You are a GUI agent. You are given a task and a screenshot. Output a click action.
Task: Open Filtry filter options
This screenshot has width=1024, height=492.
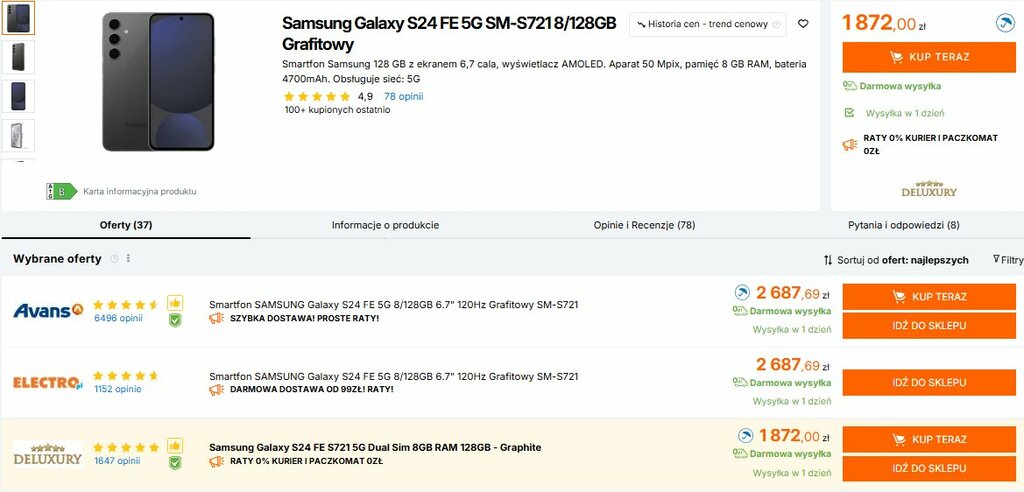pos(1007,260)
